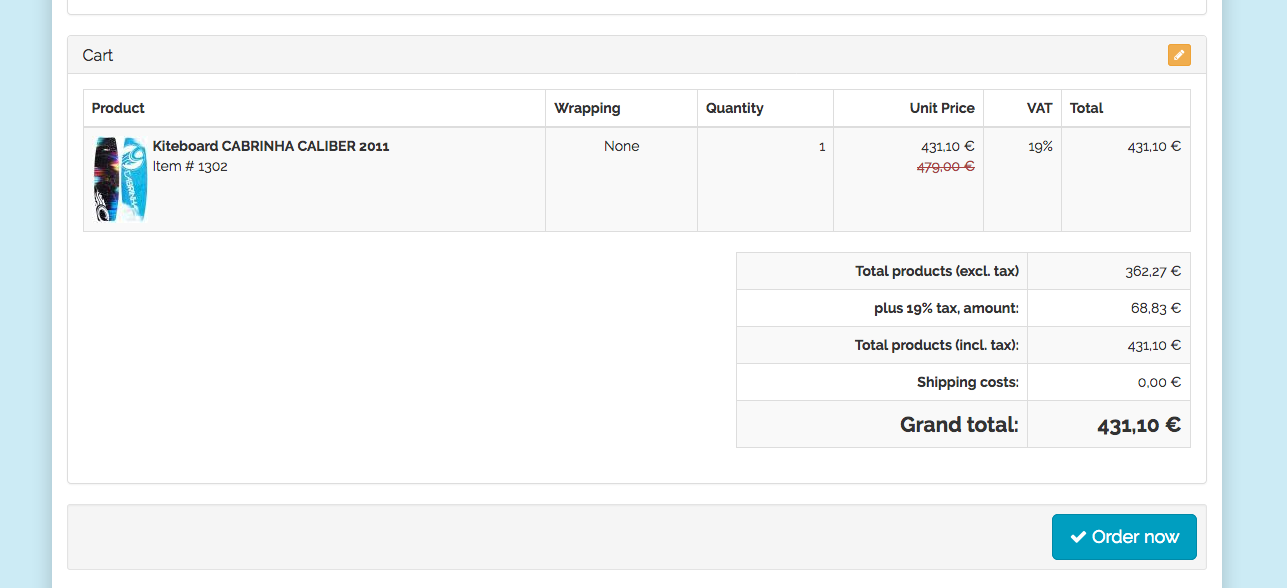Viewport: 1287px width, 588px height.
Task: Click the crossed-out old price 479,00 €
Action: point(945,167)
